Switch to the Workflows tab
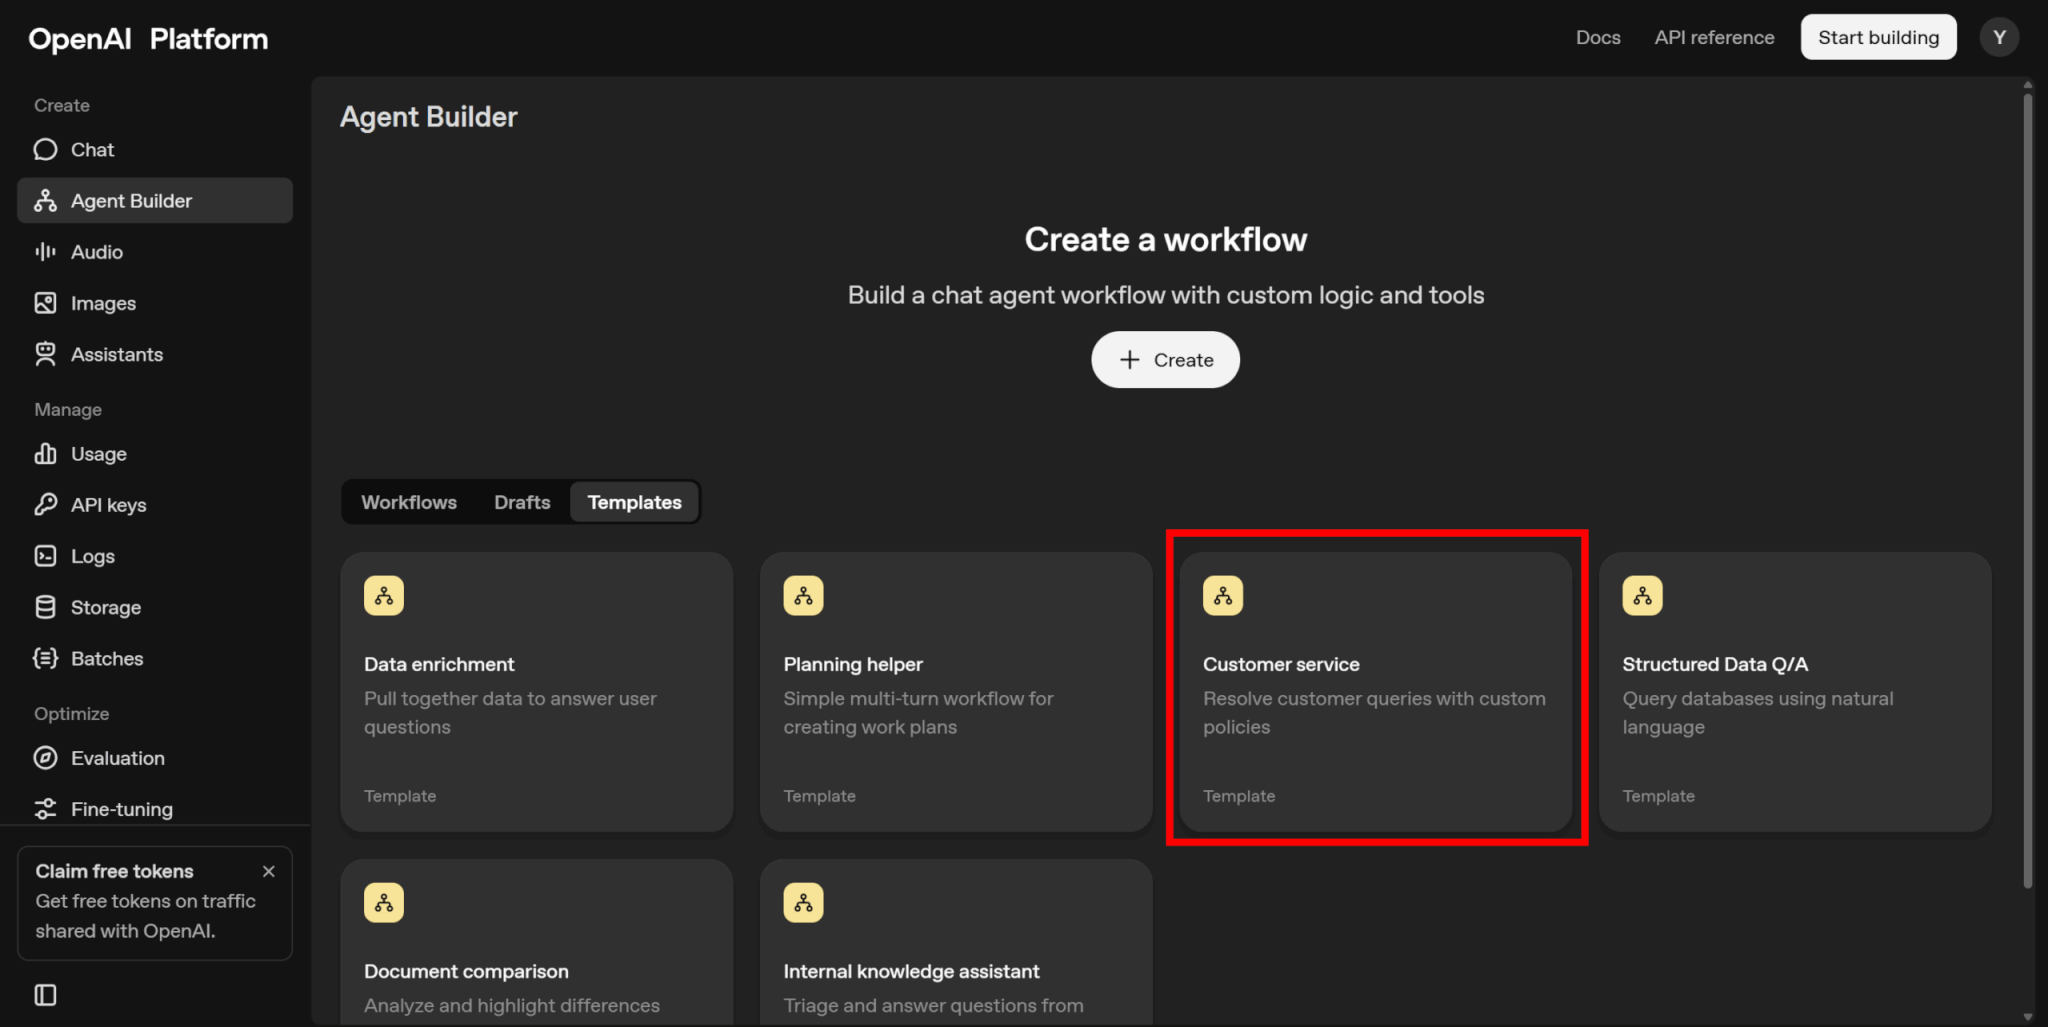Screen dimensions: 2048x1027 [408, 502]
